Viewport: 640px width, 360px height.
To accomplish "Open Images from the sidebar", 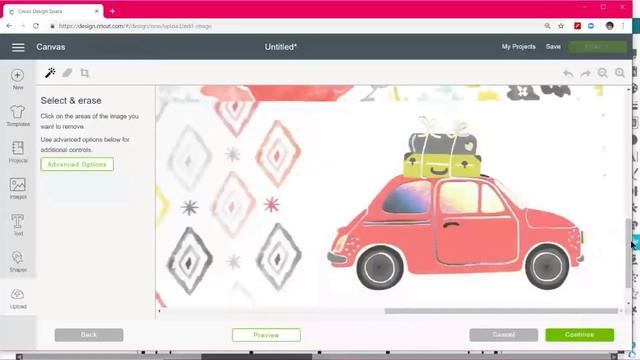I will pos(18,188).
